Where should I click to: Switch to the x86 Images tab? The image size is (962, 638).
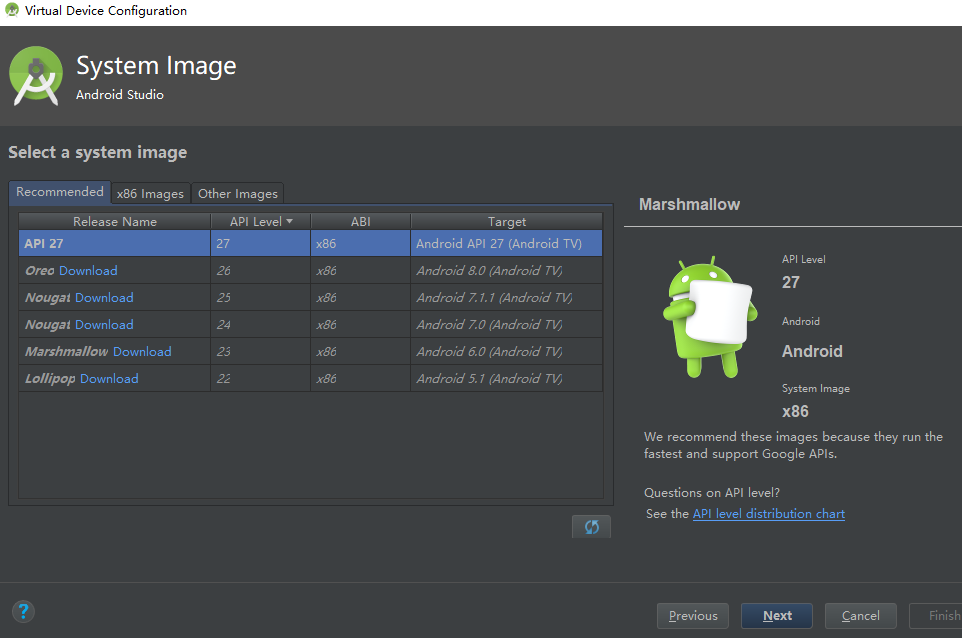pyautogui.click(x=150, y=194)
